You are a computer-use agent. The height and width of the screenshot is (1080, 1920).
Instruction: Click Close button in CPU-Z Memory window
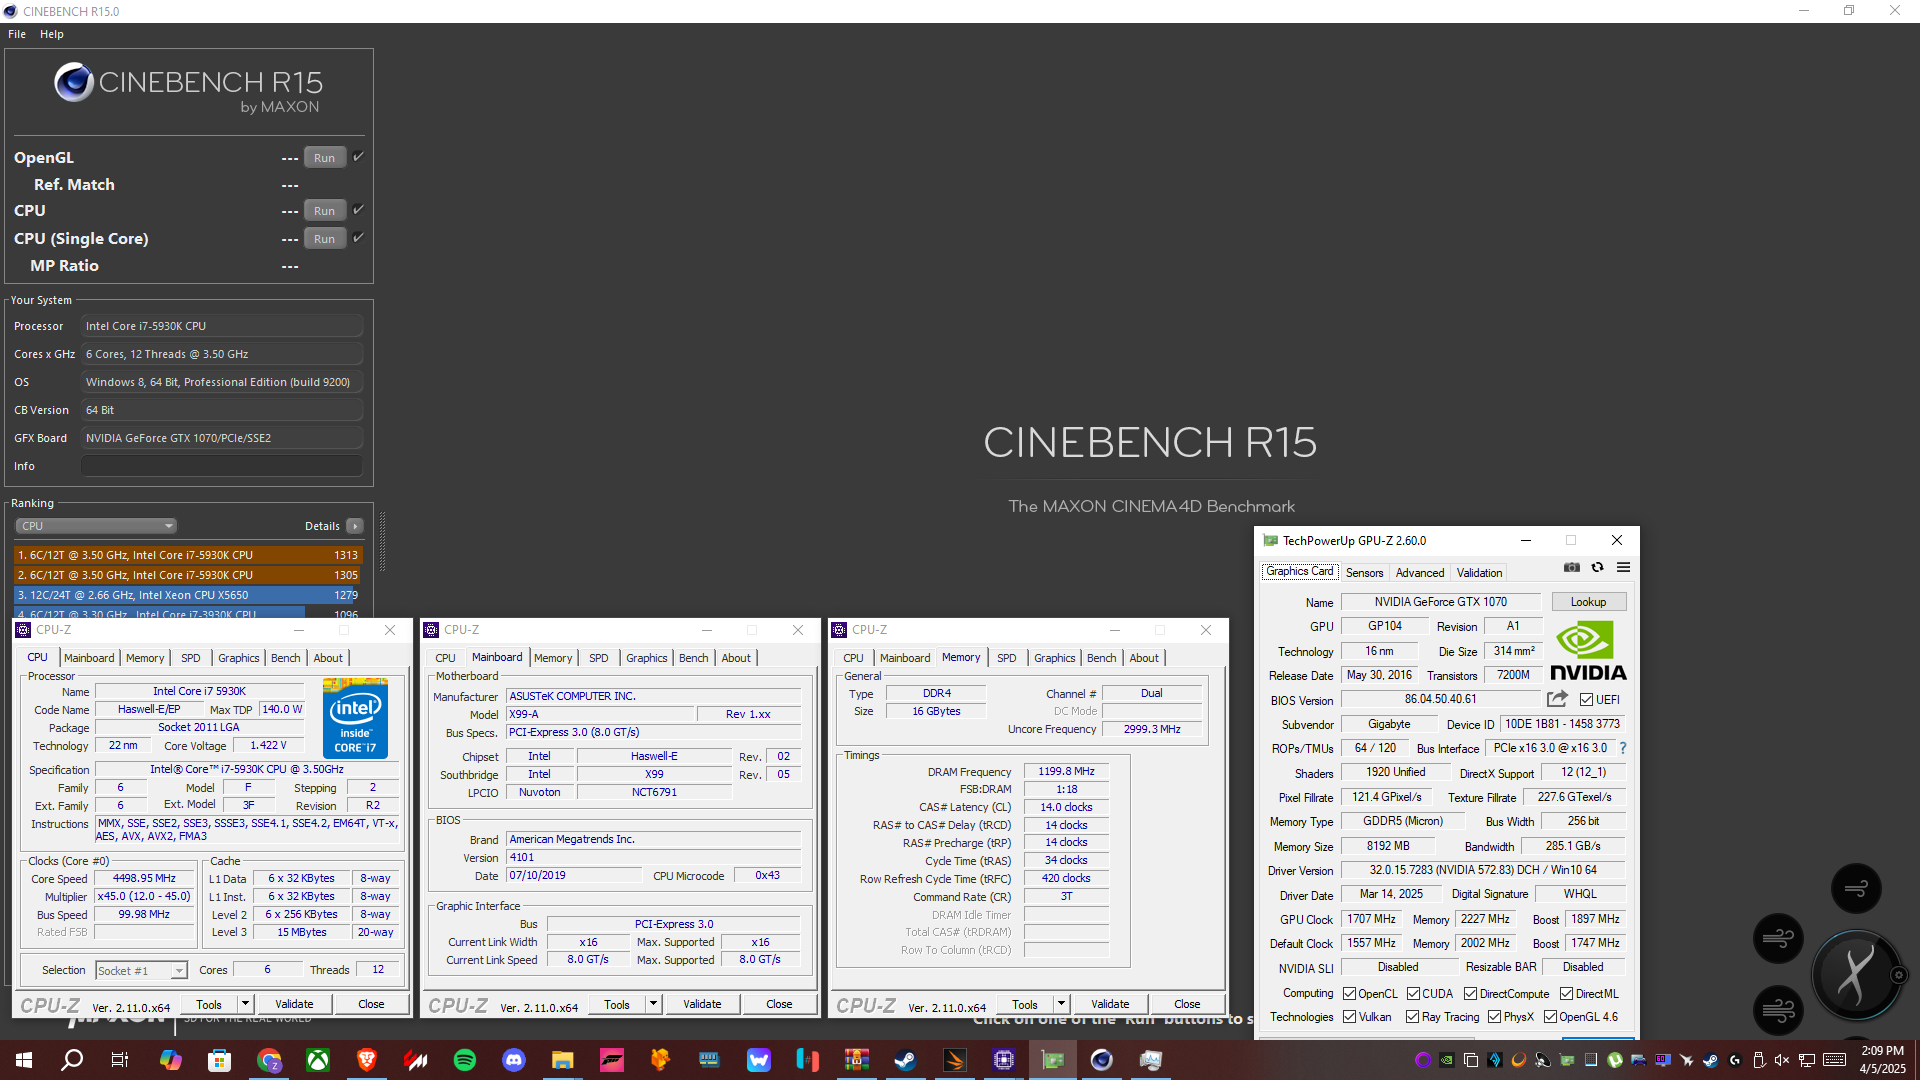1187,1004
